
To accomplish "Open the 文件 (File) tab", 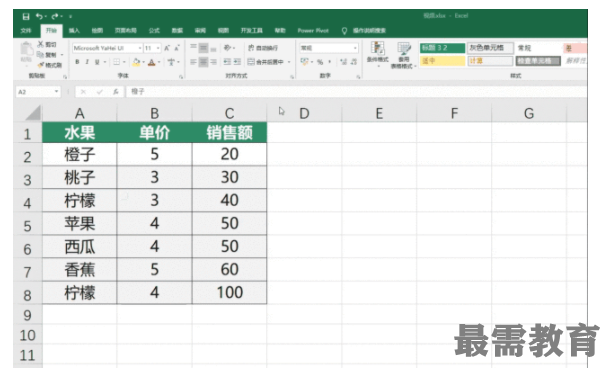I will coord(26,31).
